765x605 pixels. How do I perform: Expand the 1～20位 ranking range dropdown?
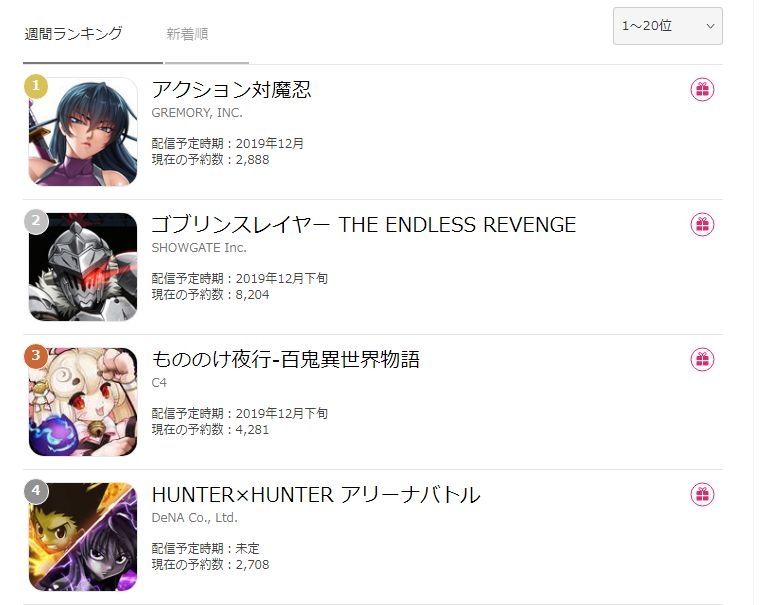(667, 26)
